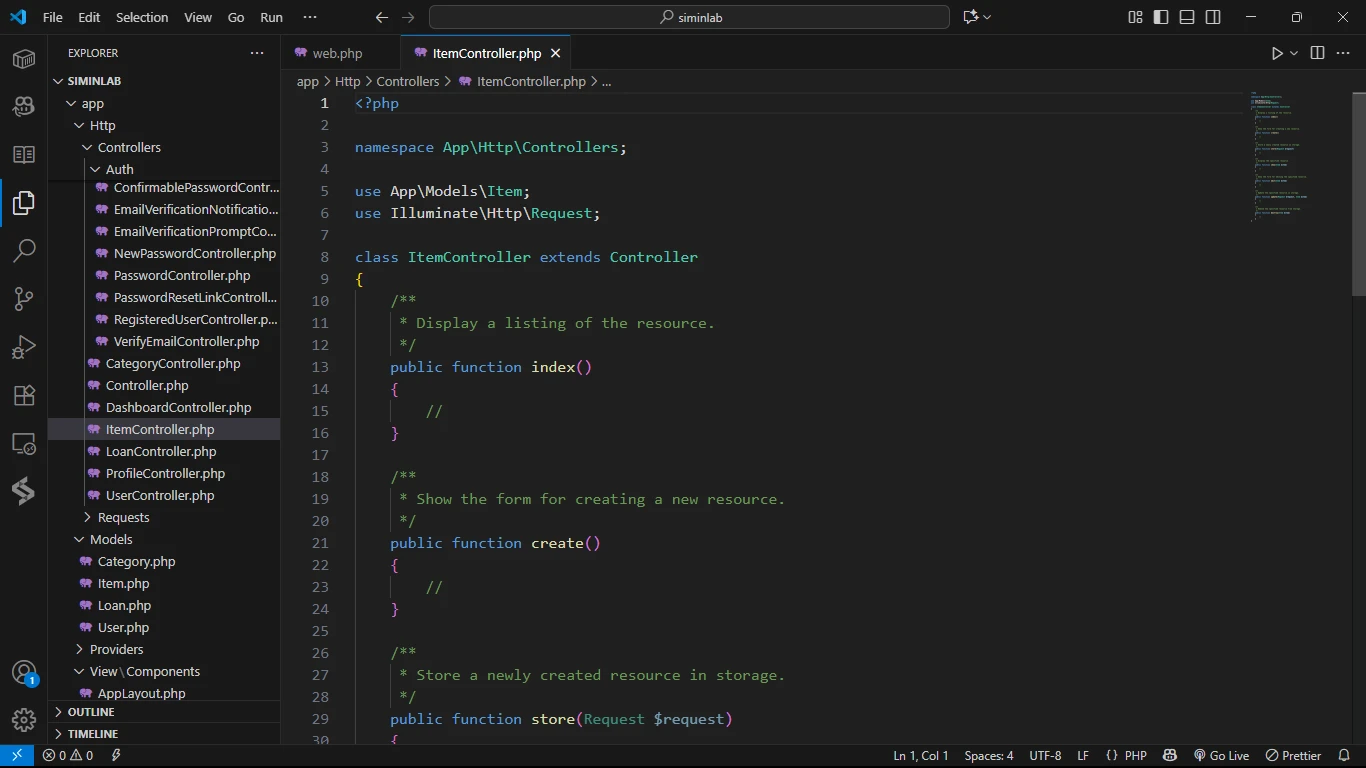1366x768 pixels.
Task: Open the Run and Debug view
Action: click(x=24, y=347)
